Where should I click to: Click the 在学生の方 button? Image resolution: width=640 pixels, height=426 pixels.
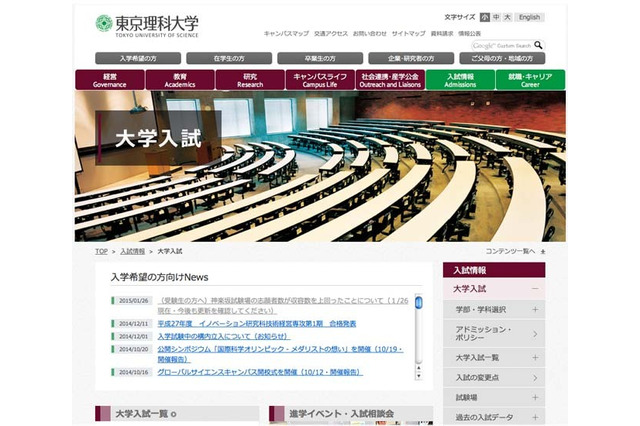click(229, 58)
